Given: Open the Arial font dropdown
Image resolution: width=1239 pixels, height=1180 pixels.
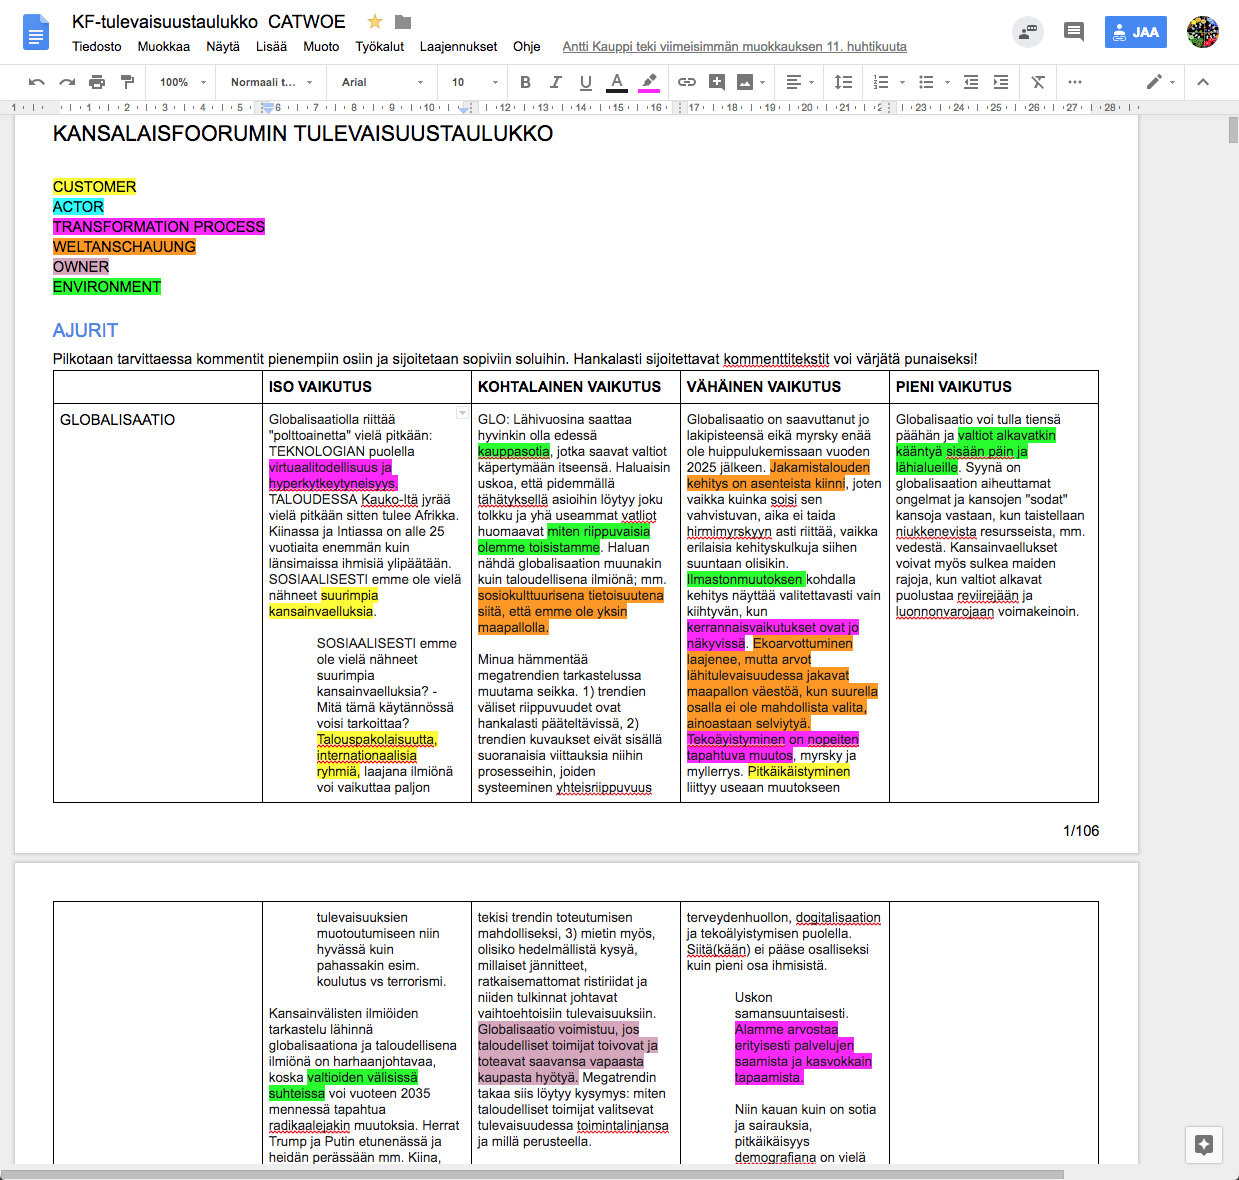Looking at the screenshot, I should click(x=382, y=82).
